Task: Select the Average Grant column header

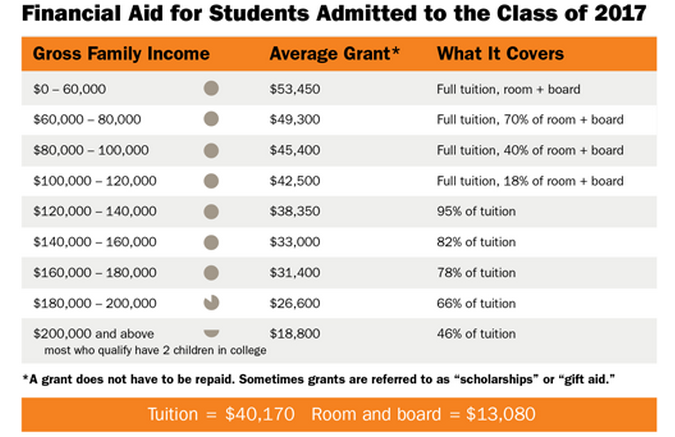Action: point(334,54)
